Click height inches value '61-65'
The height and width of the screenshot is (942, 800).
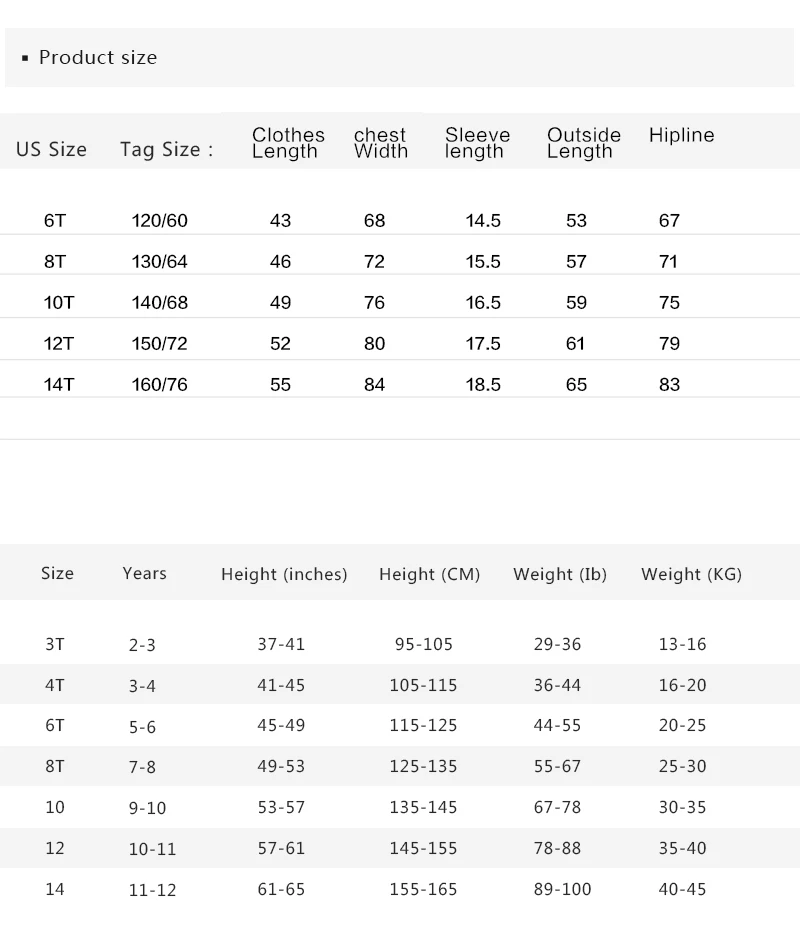click(281, 889)
